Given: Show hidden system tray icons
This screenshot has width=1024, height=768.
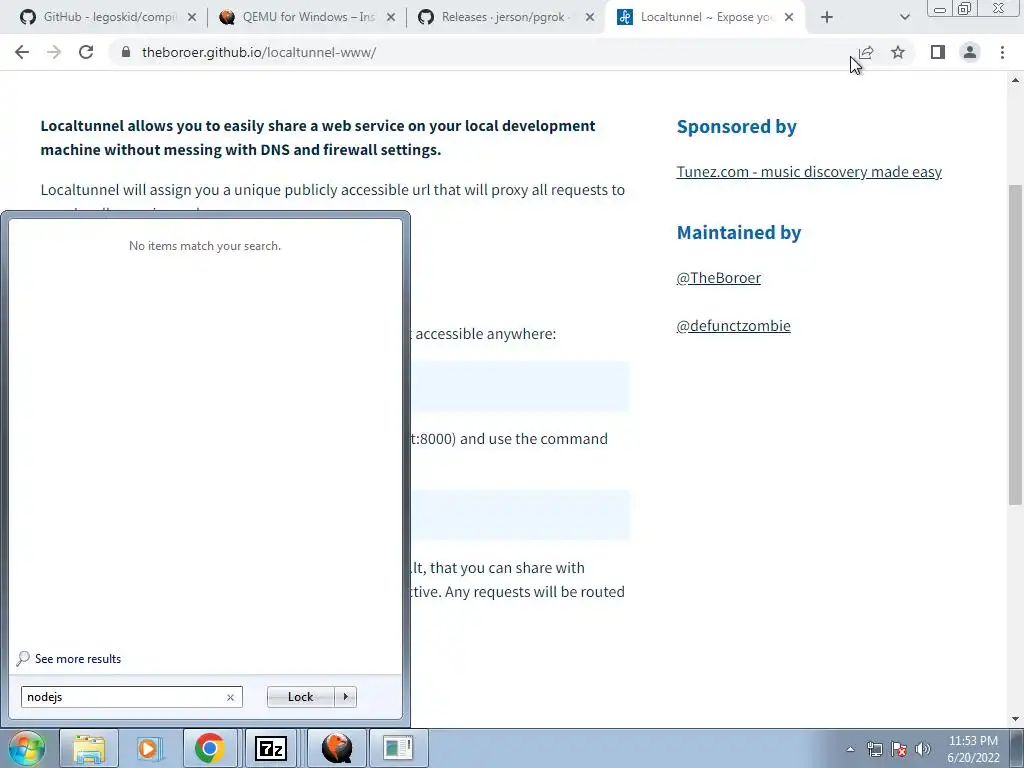Looking at the screenshot, I should pos(850,749).
